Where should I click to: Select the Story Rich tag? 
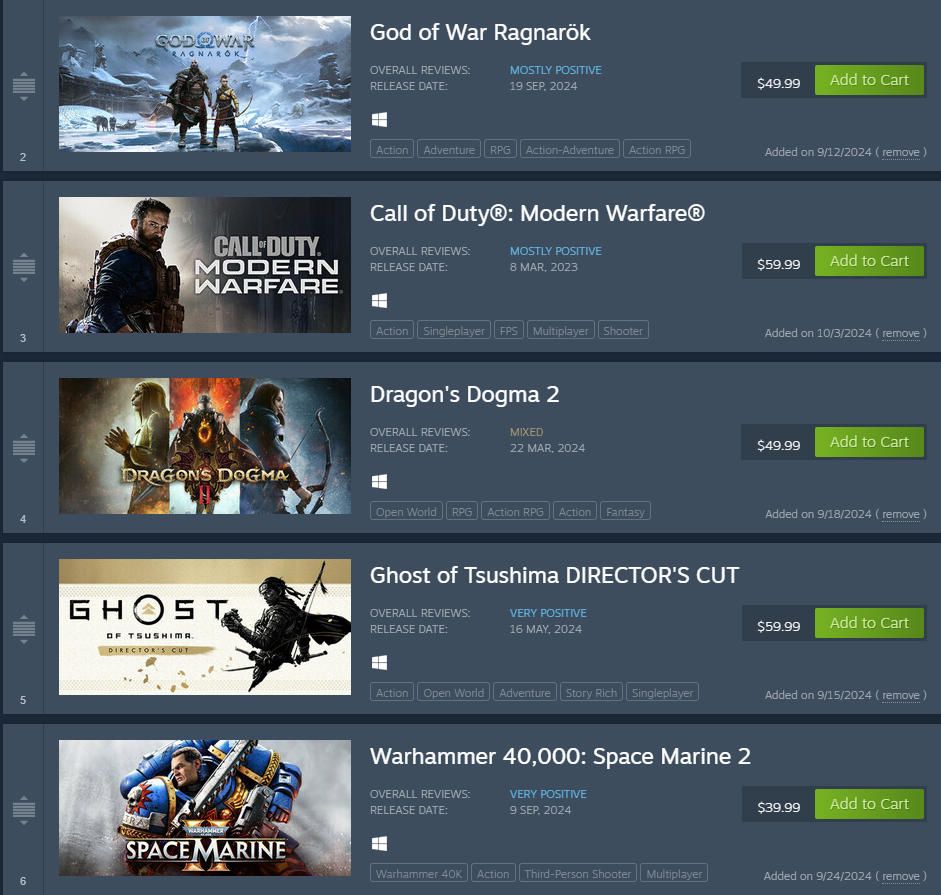(x=591, y=693)
